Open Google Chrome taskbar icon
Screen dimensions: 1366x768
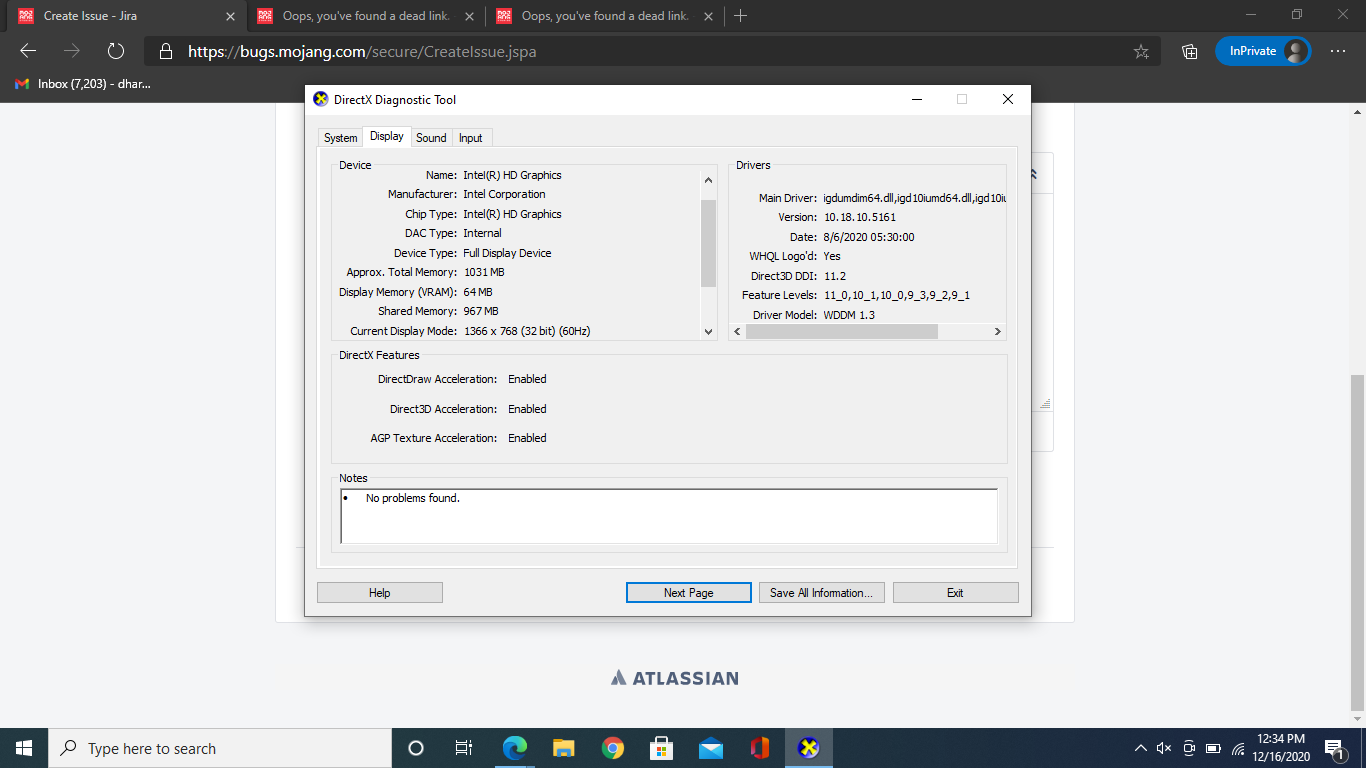click(x=613, y=748)
